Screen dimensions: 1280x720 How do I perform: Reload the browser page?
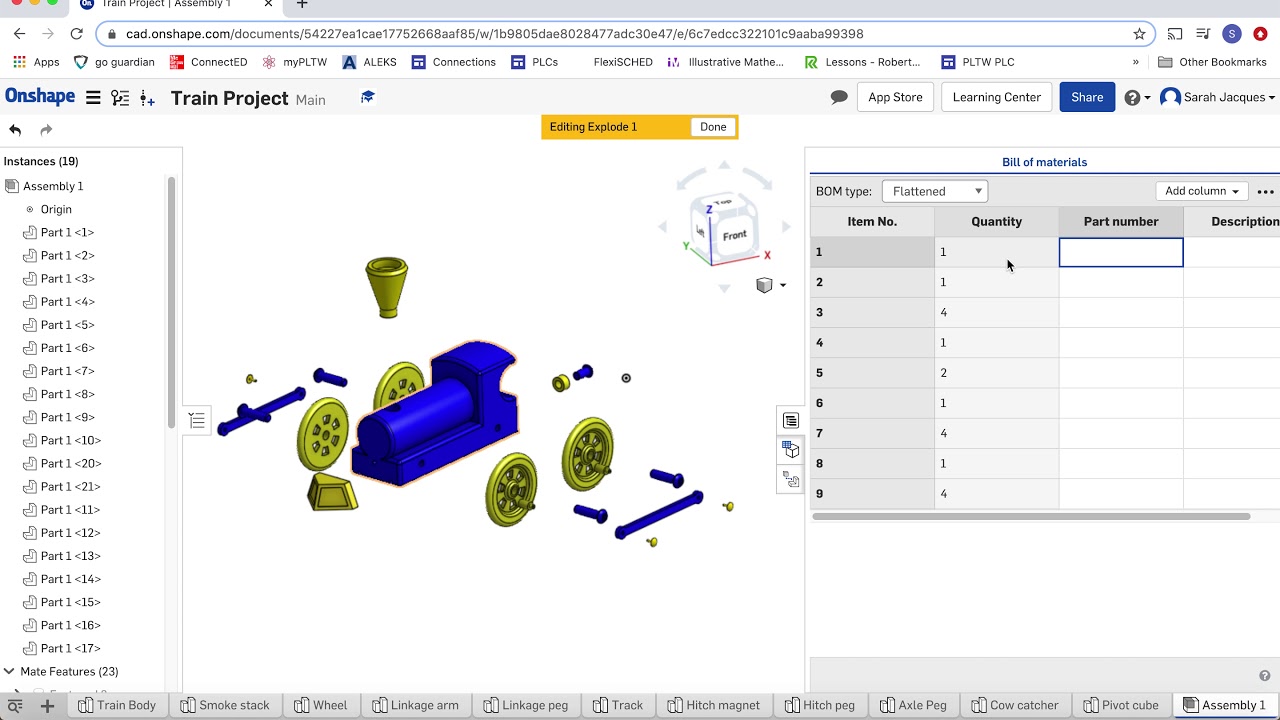[76, 34]
